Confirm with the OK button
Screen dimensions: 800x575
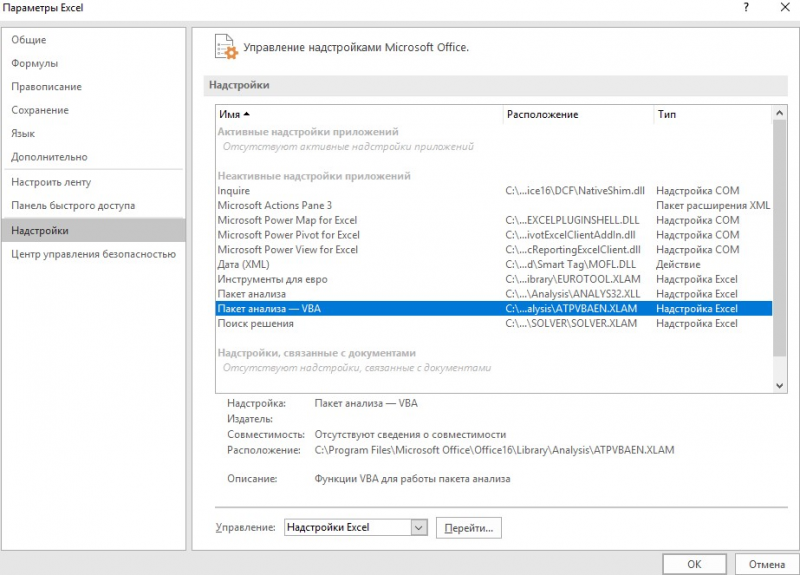click(x=694, y=564)
